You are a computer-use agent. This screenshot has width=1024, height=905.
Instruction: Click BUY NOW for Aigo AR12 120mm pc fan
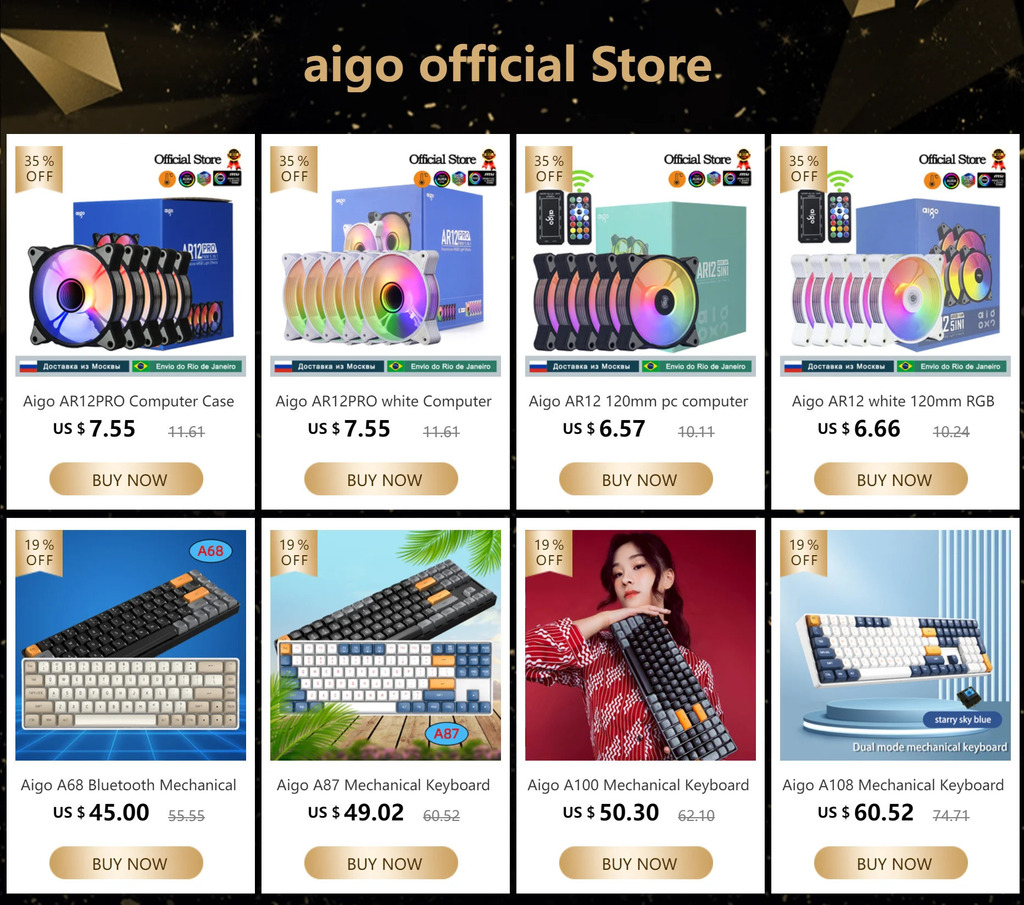635,479
